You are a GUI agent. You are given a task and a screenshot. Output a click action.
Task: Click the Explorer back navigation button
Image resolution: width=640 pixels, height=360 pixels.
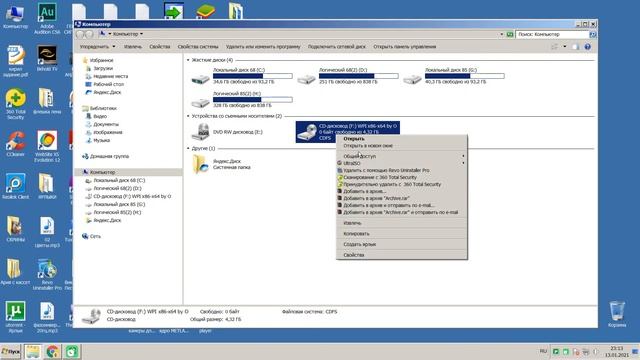tap(80, 34)
